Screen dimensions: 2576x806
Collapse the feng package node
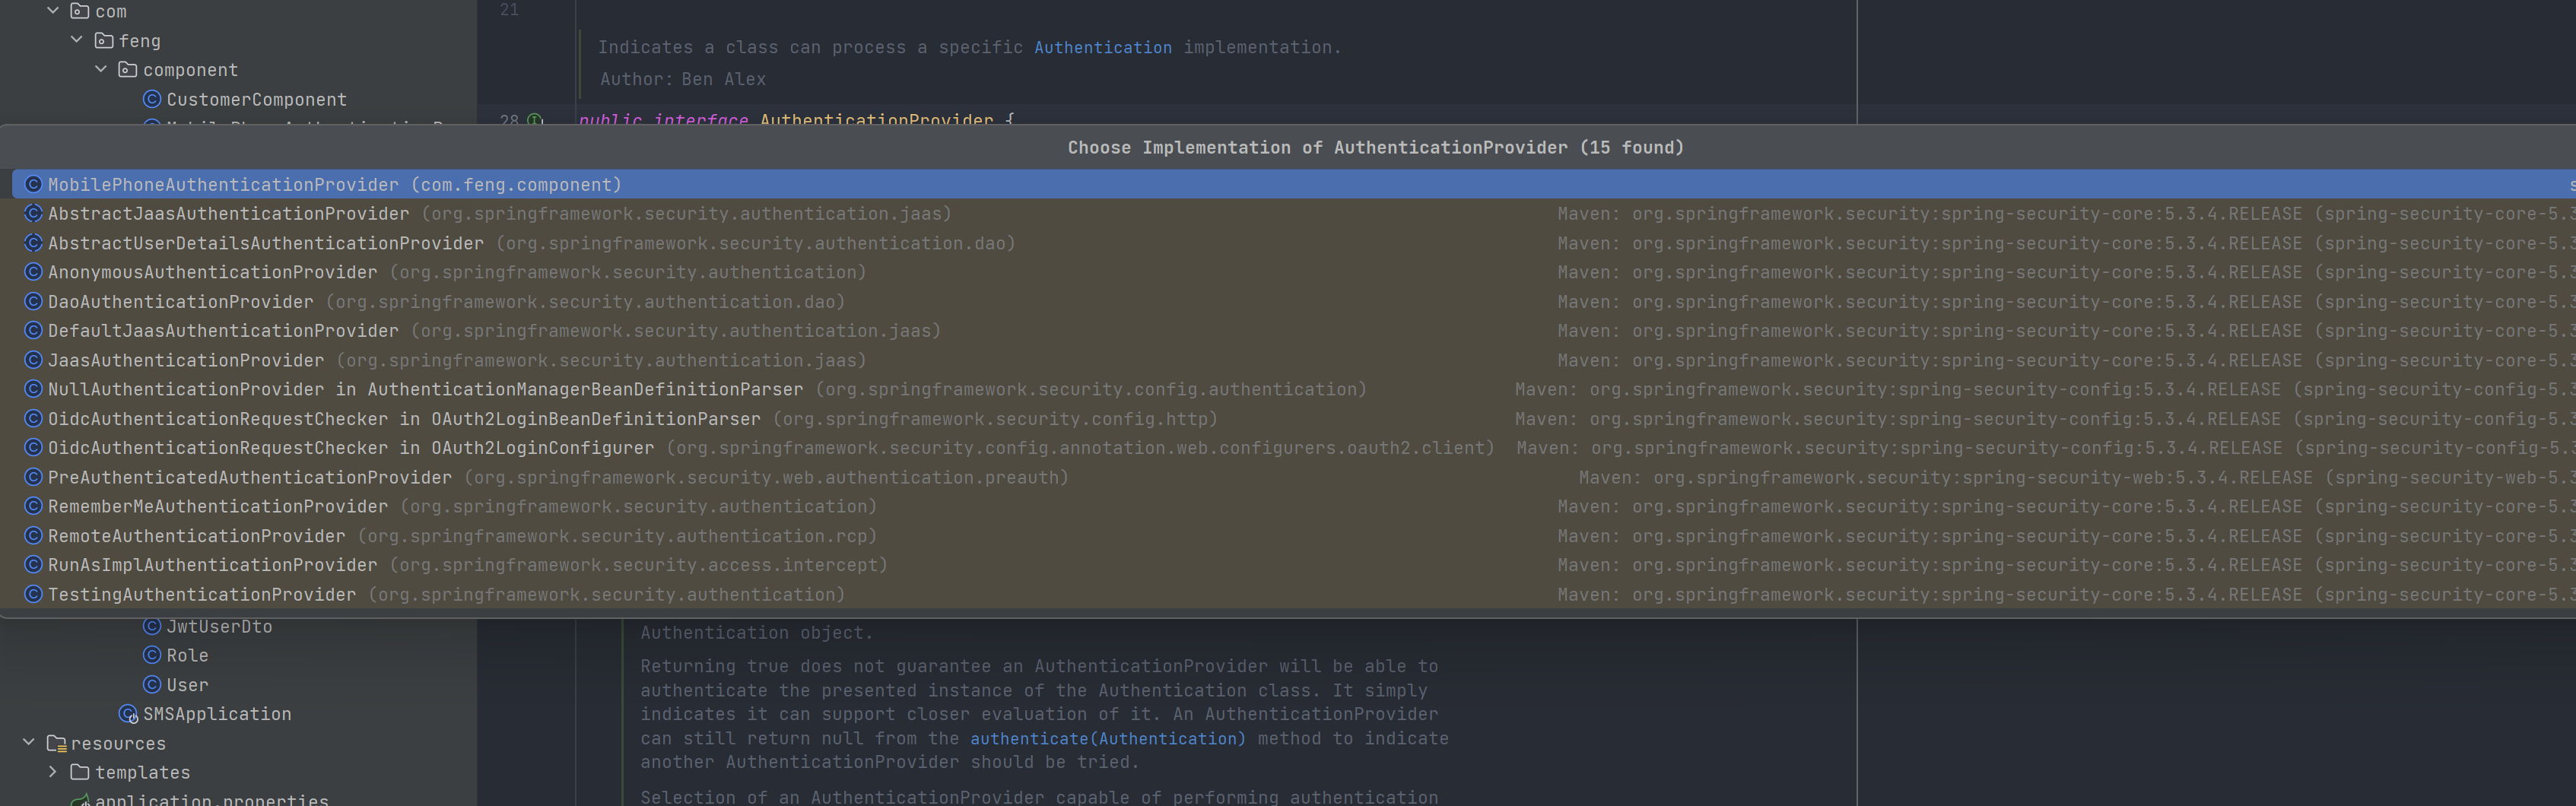tap(77, 40)
